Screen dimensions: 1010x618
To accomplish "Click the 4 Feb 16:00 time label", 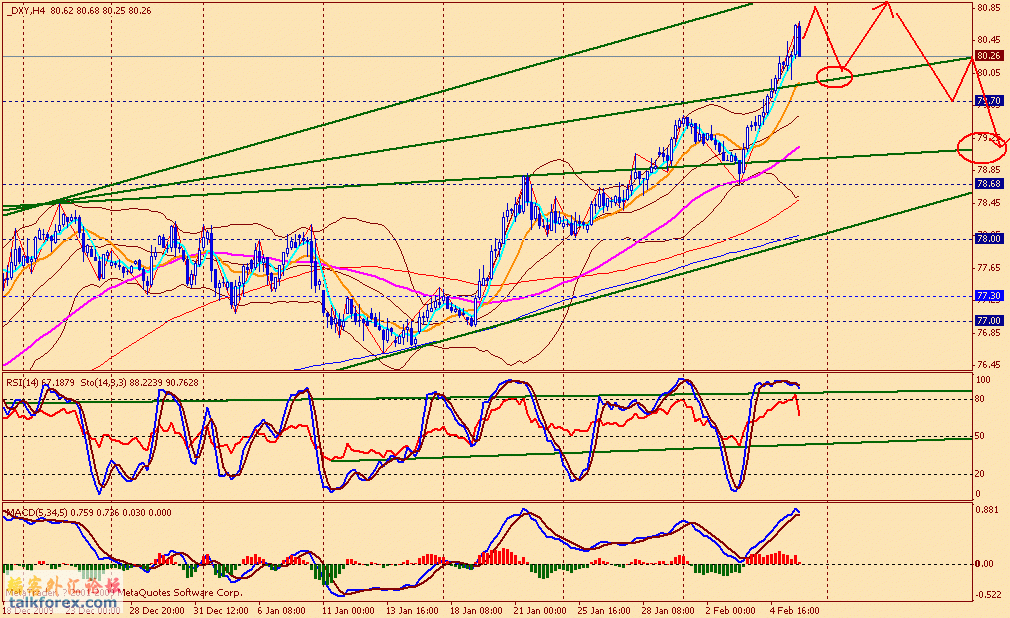I will (794, 611).
